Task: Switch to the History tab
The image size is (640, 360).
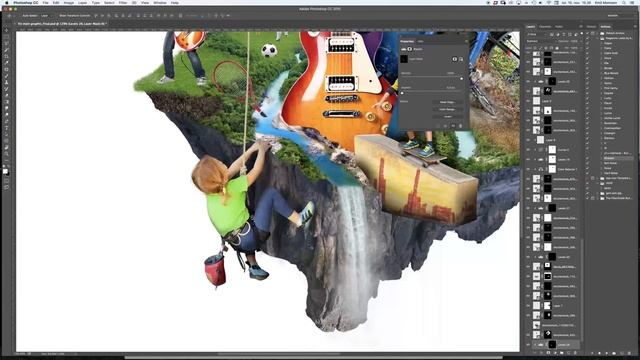Action: pos(591,27)
